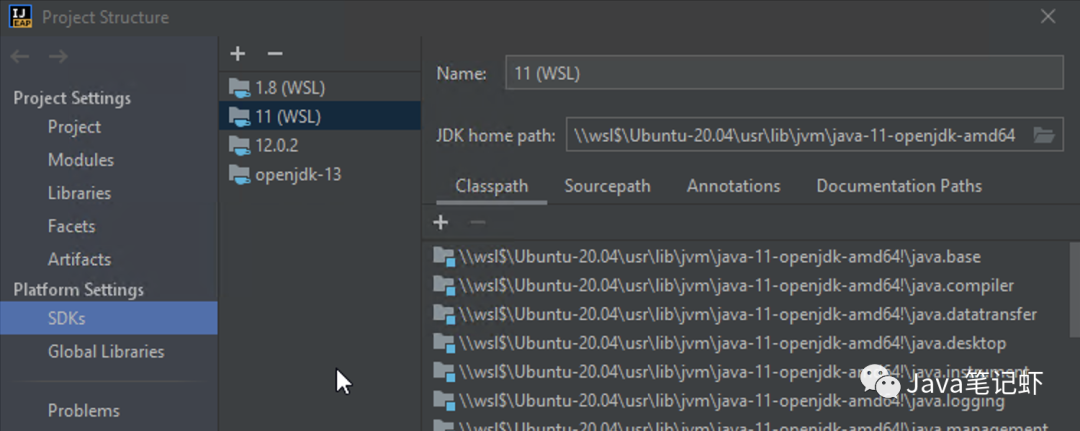The height and width of the screenshot is (431, 1080).
Task: Click the SDK Name input field
Action: pos(785,73)
